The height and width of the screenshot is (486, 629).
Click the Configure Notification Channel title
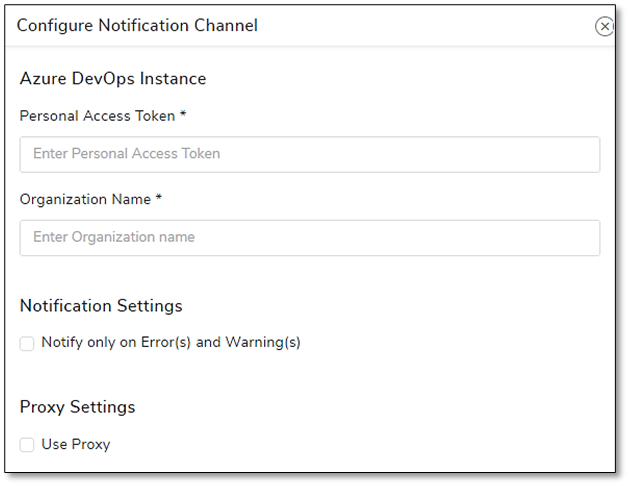pos(137,26)
